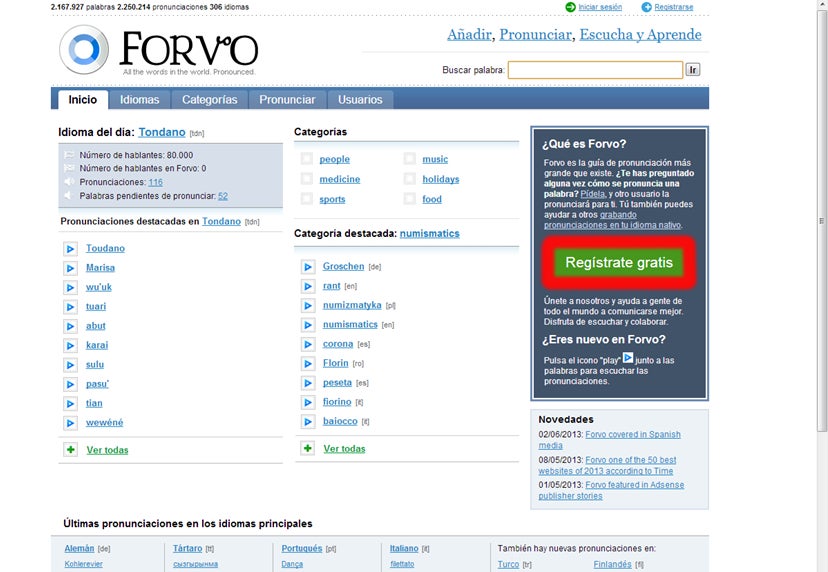The image size is (828, 572).
Task: Play the pronunciation of tuari
Action: coord(70,307)
